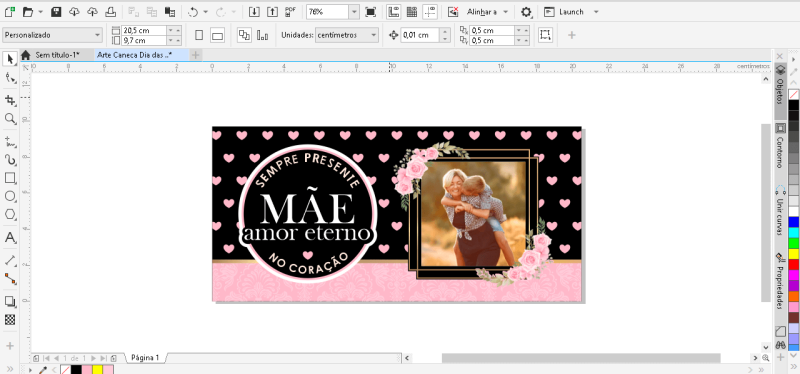The height and width of the screenshot is (374, 800).
Task: Expand the Alinhar a dropdown
Action: pyautogui.click(x=505, y=11)
